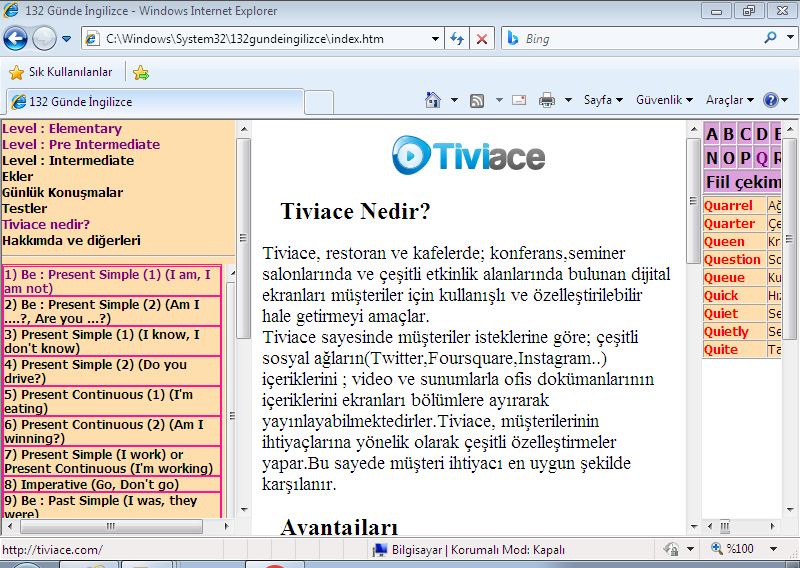Open the search provider dropdown arrow
Viewport: 800px width, 568px height.
point(790,38)
